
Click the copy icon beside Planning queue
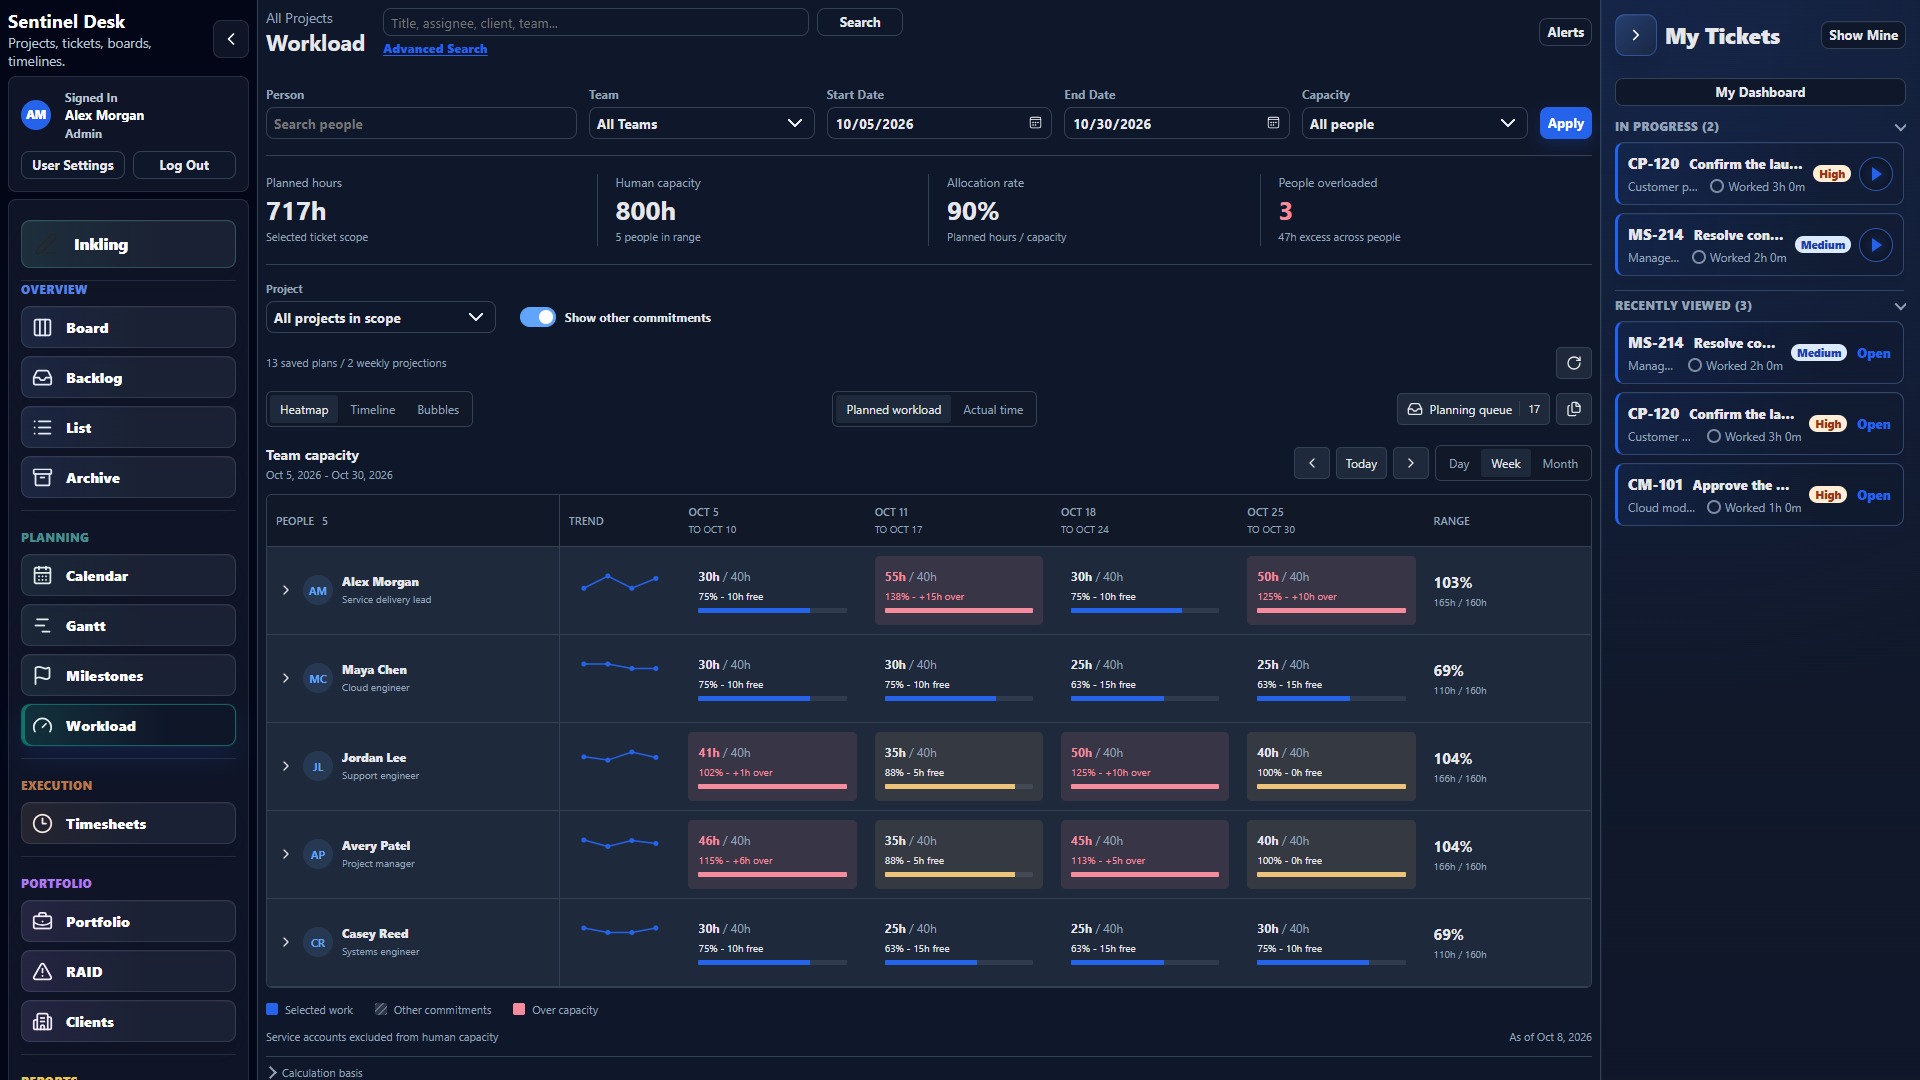1574,409
